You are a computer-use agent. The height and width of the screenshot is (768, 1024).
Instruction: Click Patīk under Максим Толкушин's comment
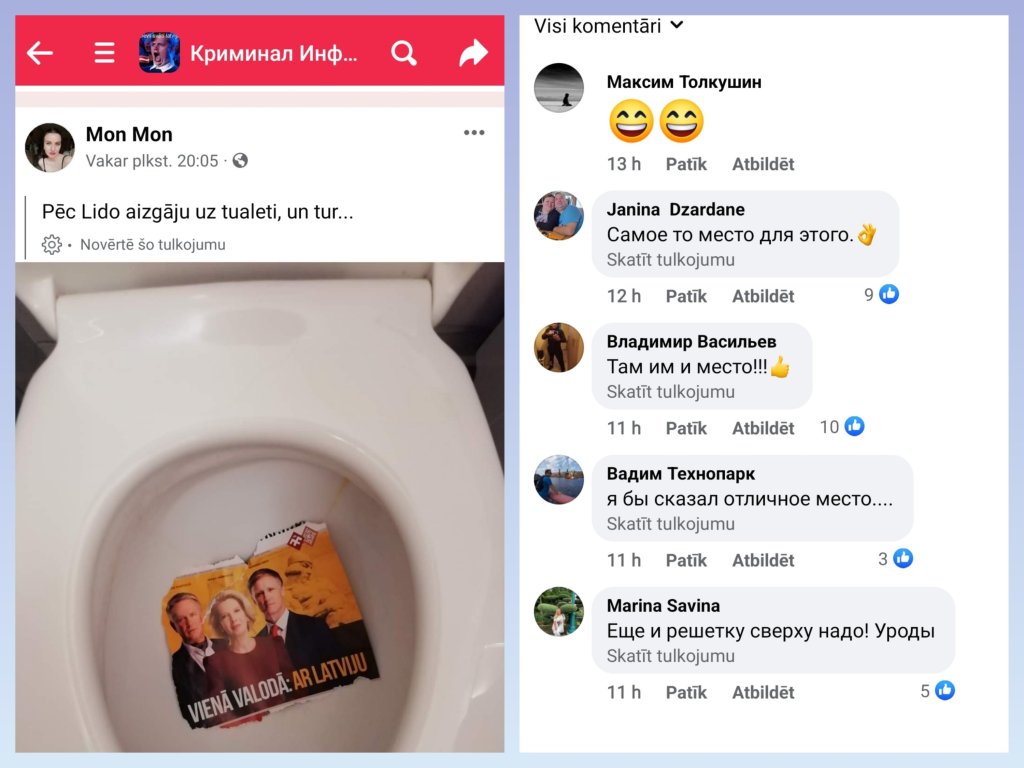tap(686, 164)
